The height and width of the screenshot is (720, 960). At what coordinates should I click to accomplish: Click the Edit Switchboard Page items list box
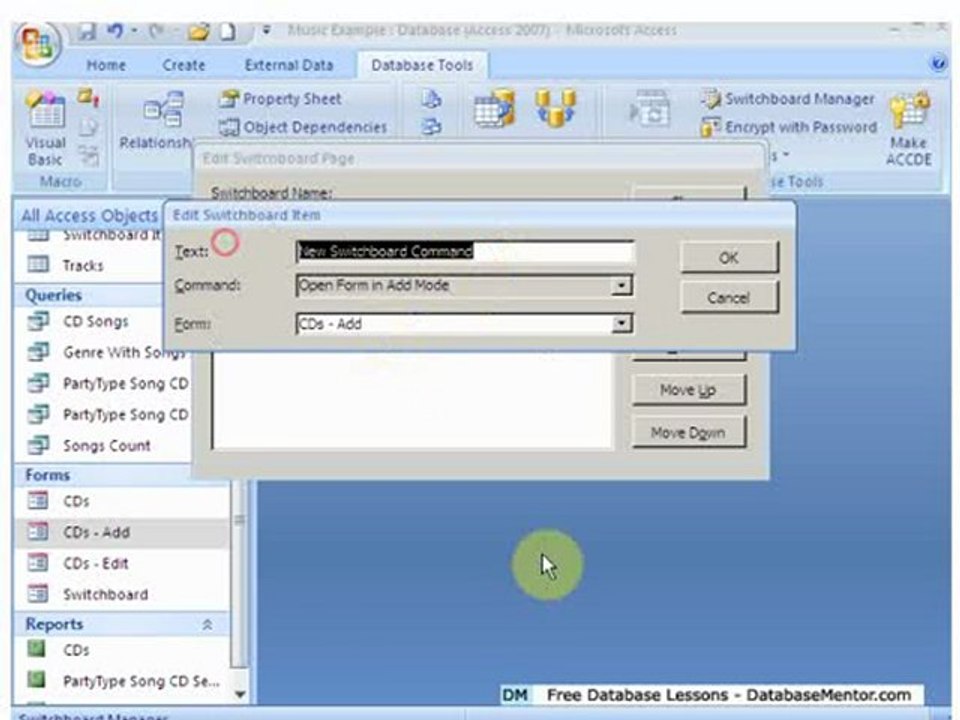(x=412, y=400)
